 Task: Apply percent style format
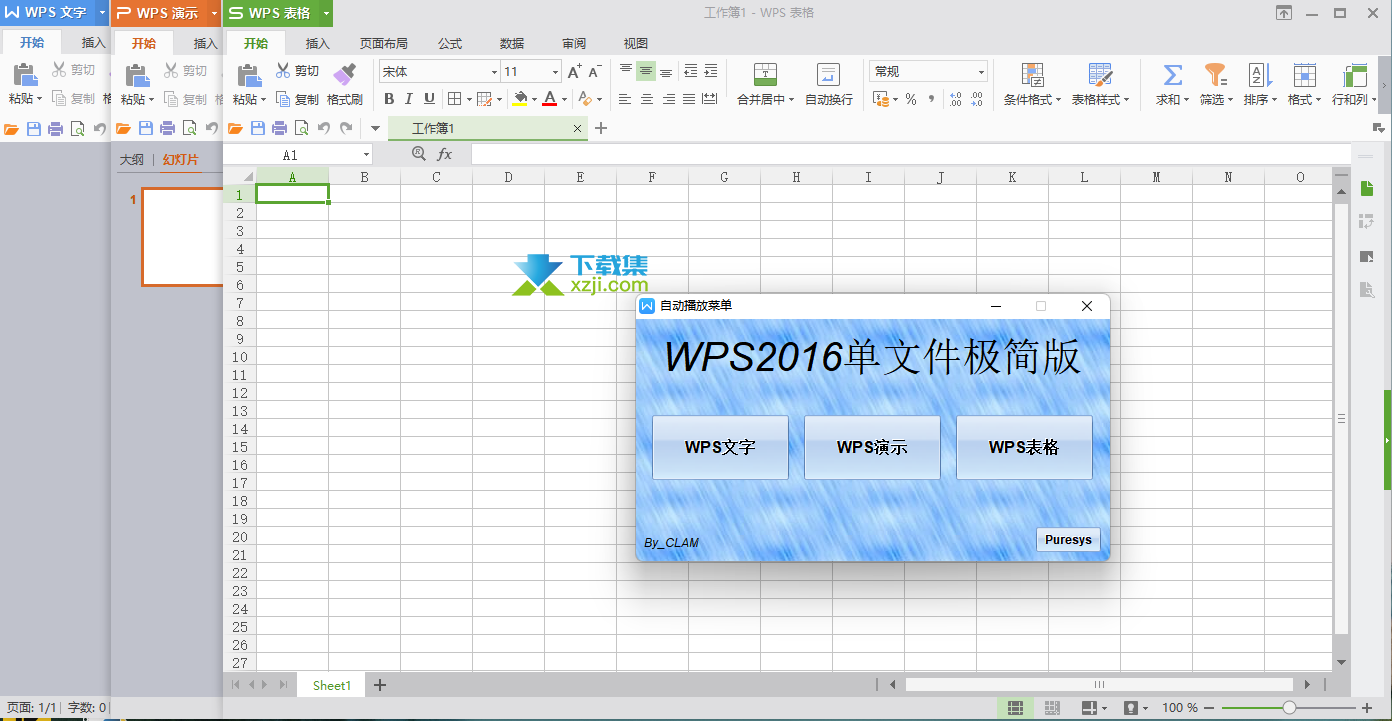point(911,99)
